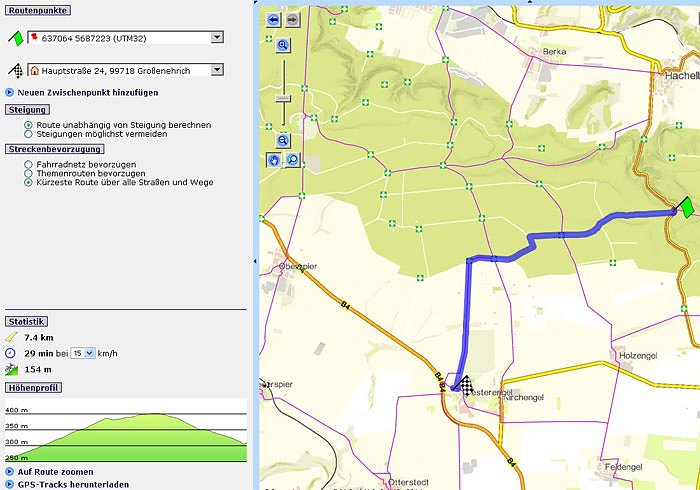Open the Hauptstraße 24 destination dropdown
Viewport: 700px width, 490px height.
[217, 70]
